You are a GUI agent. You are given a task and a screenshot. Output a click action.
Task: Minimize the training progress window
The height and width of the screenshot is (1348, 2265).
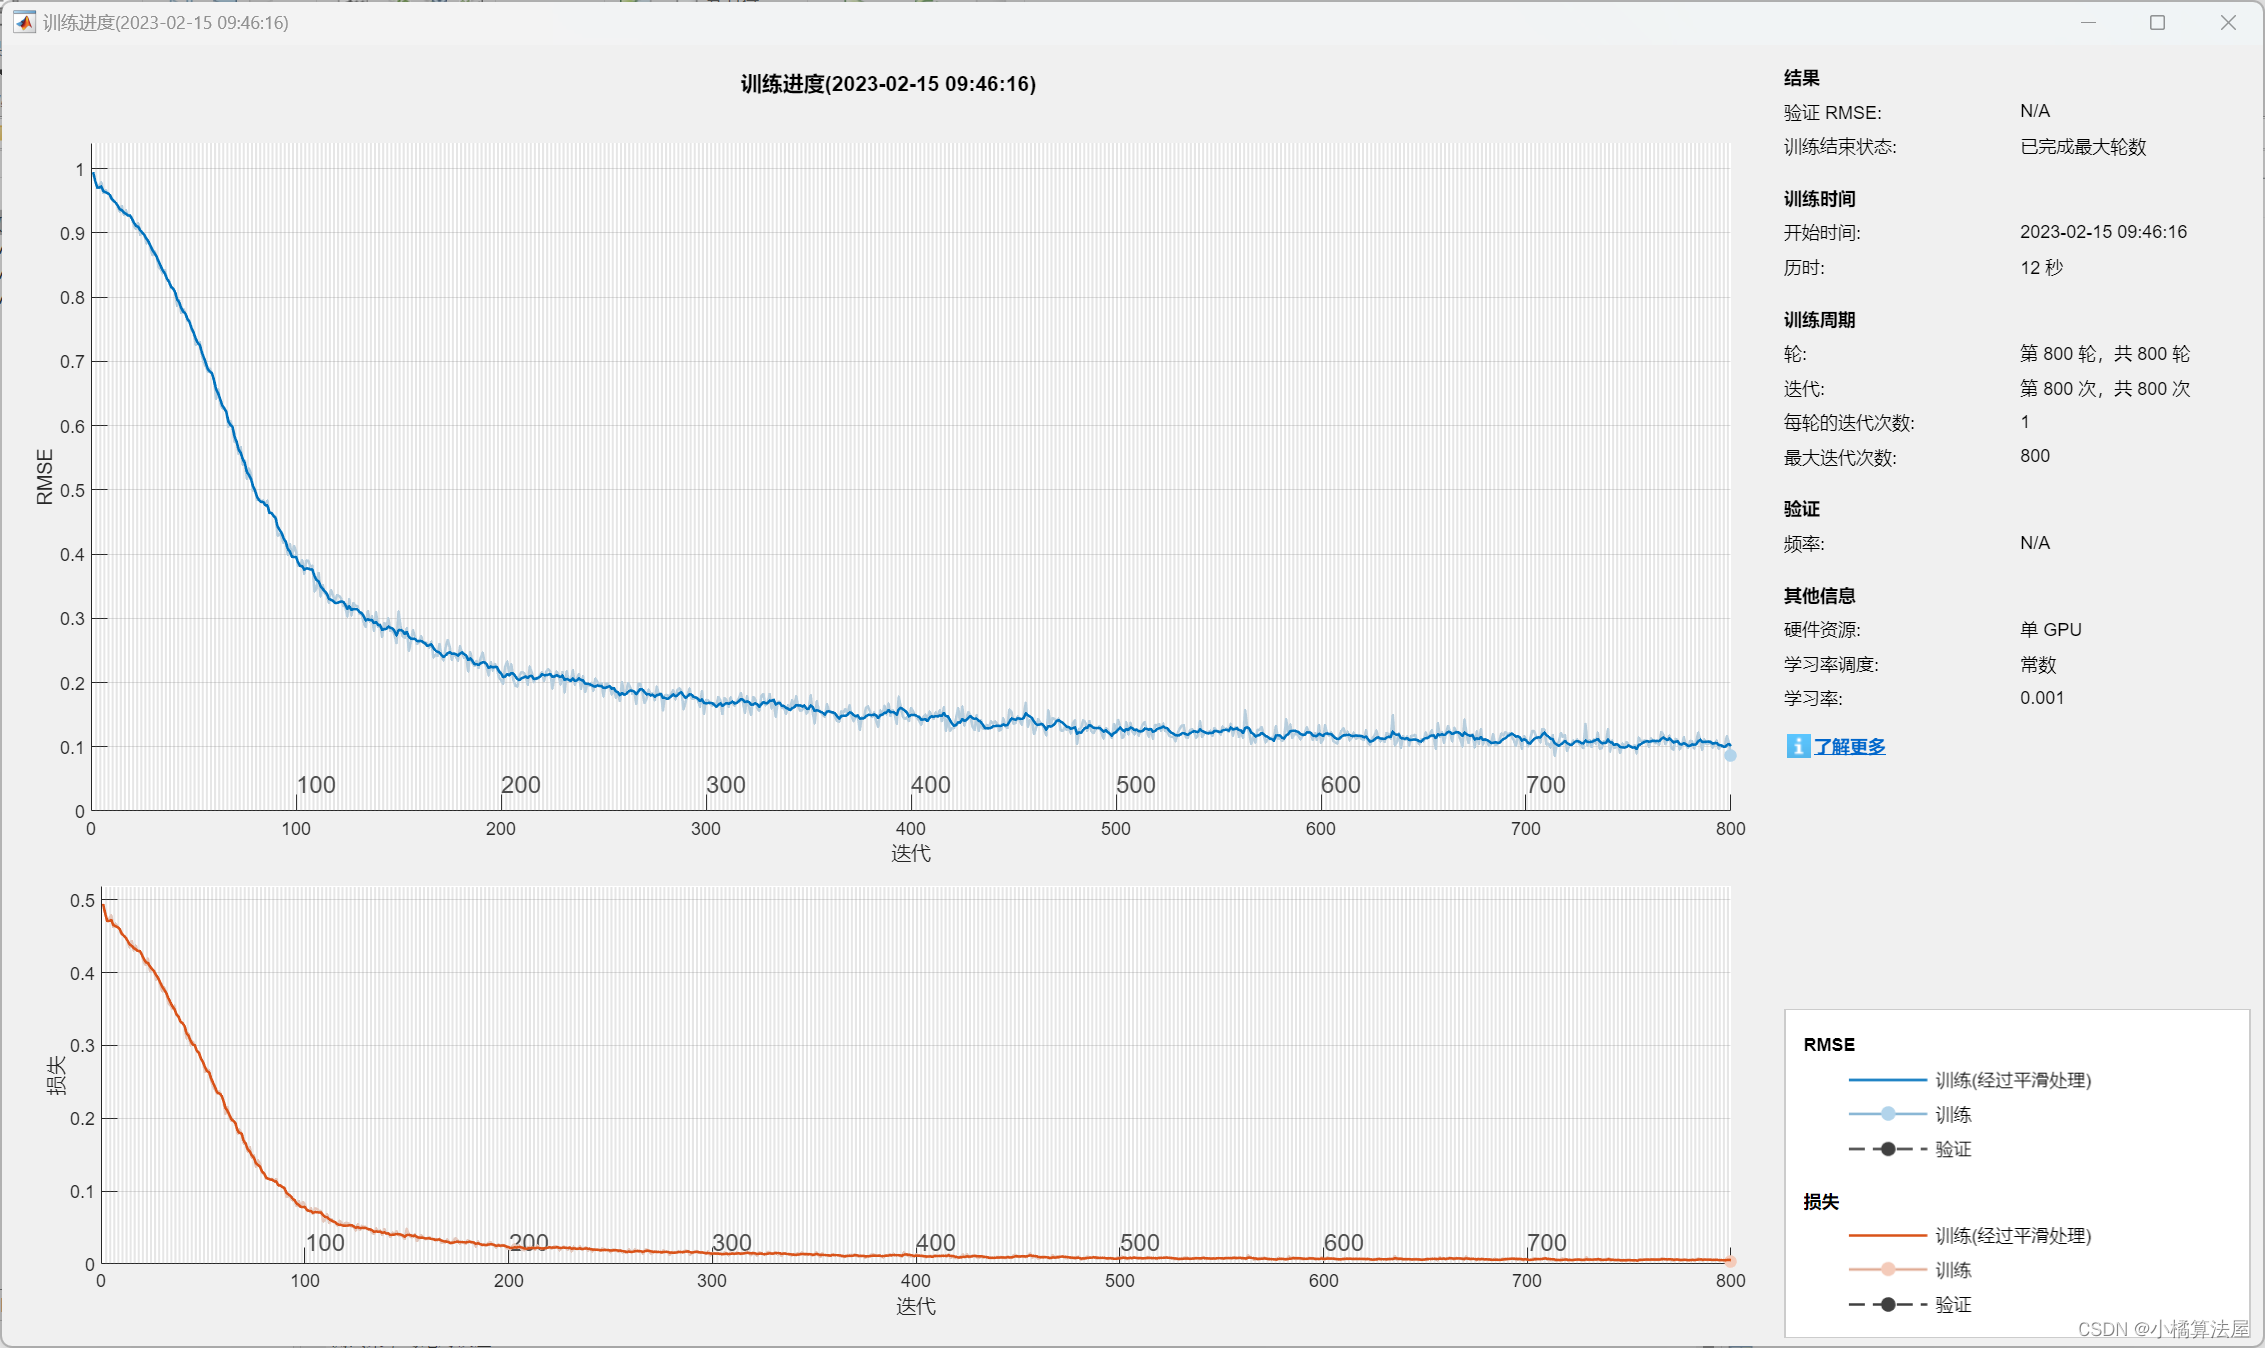click(2088, 22)
